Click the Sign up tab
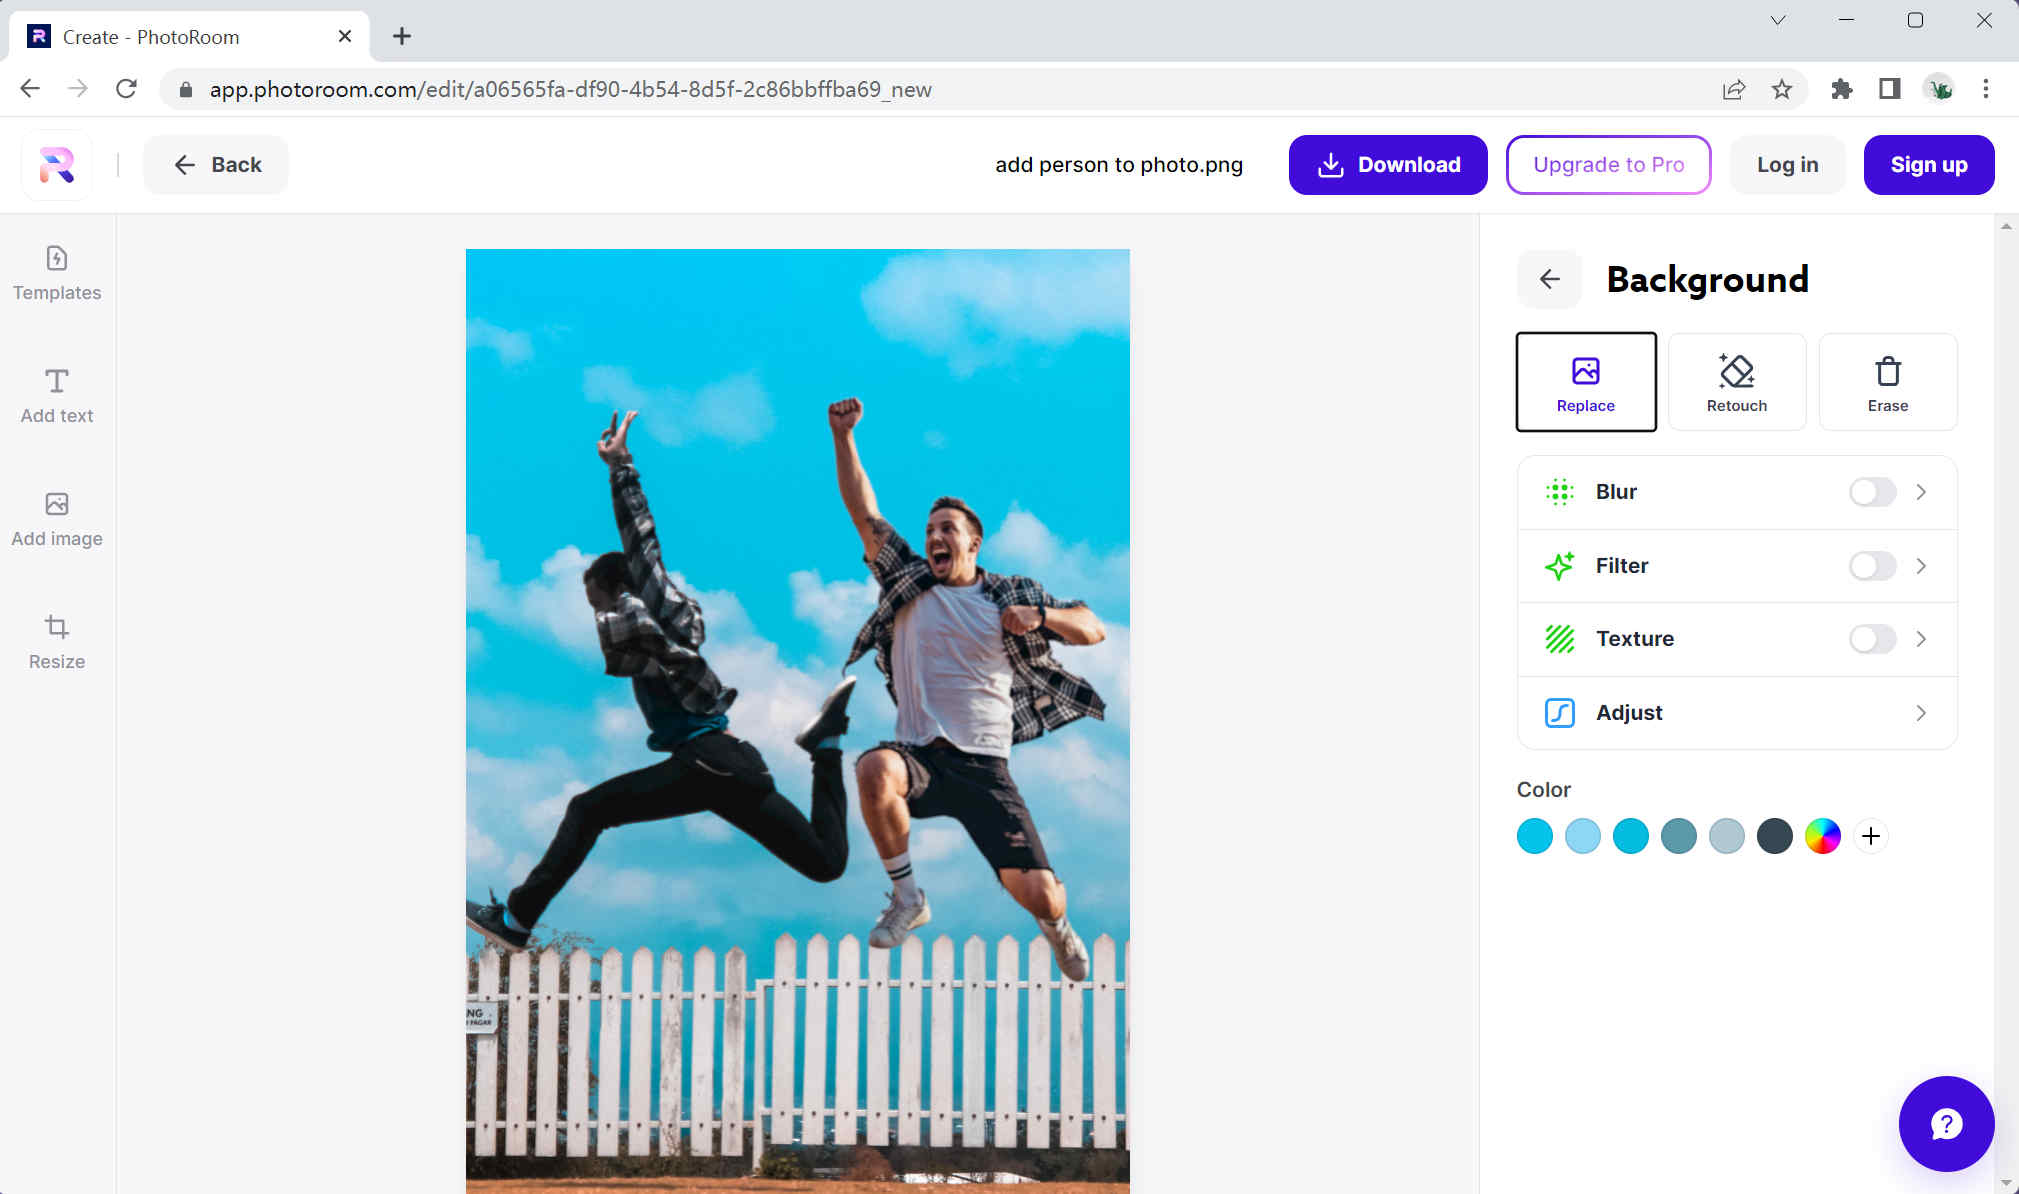The image size is (2019, 1194). point(1929,165)
